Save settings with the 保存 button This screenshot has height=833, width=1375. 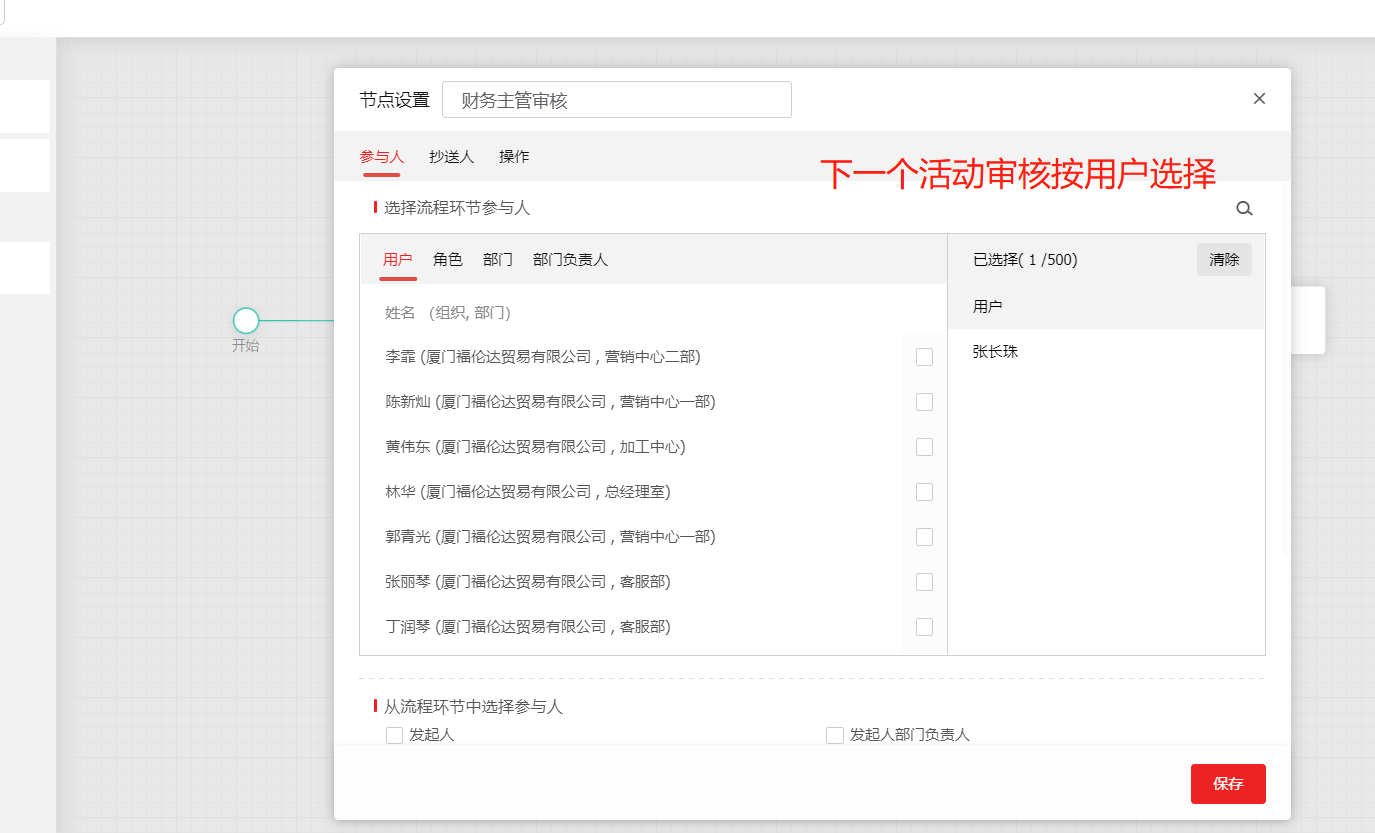coord(1227,784)
